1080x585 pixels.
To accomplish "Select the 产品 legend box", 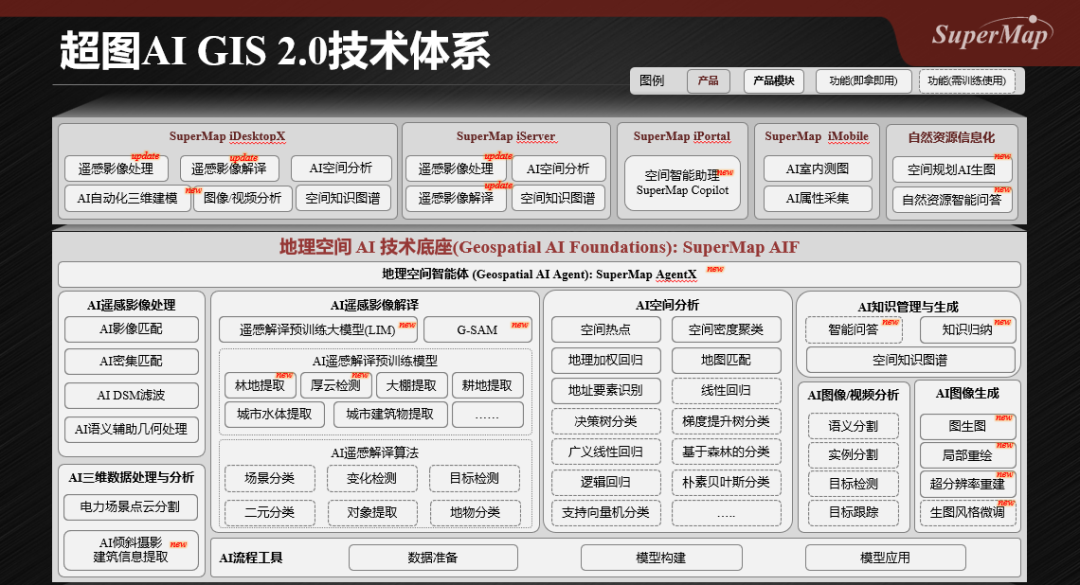I will tap(707, 81).
